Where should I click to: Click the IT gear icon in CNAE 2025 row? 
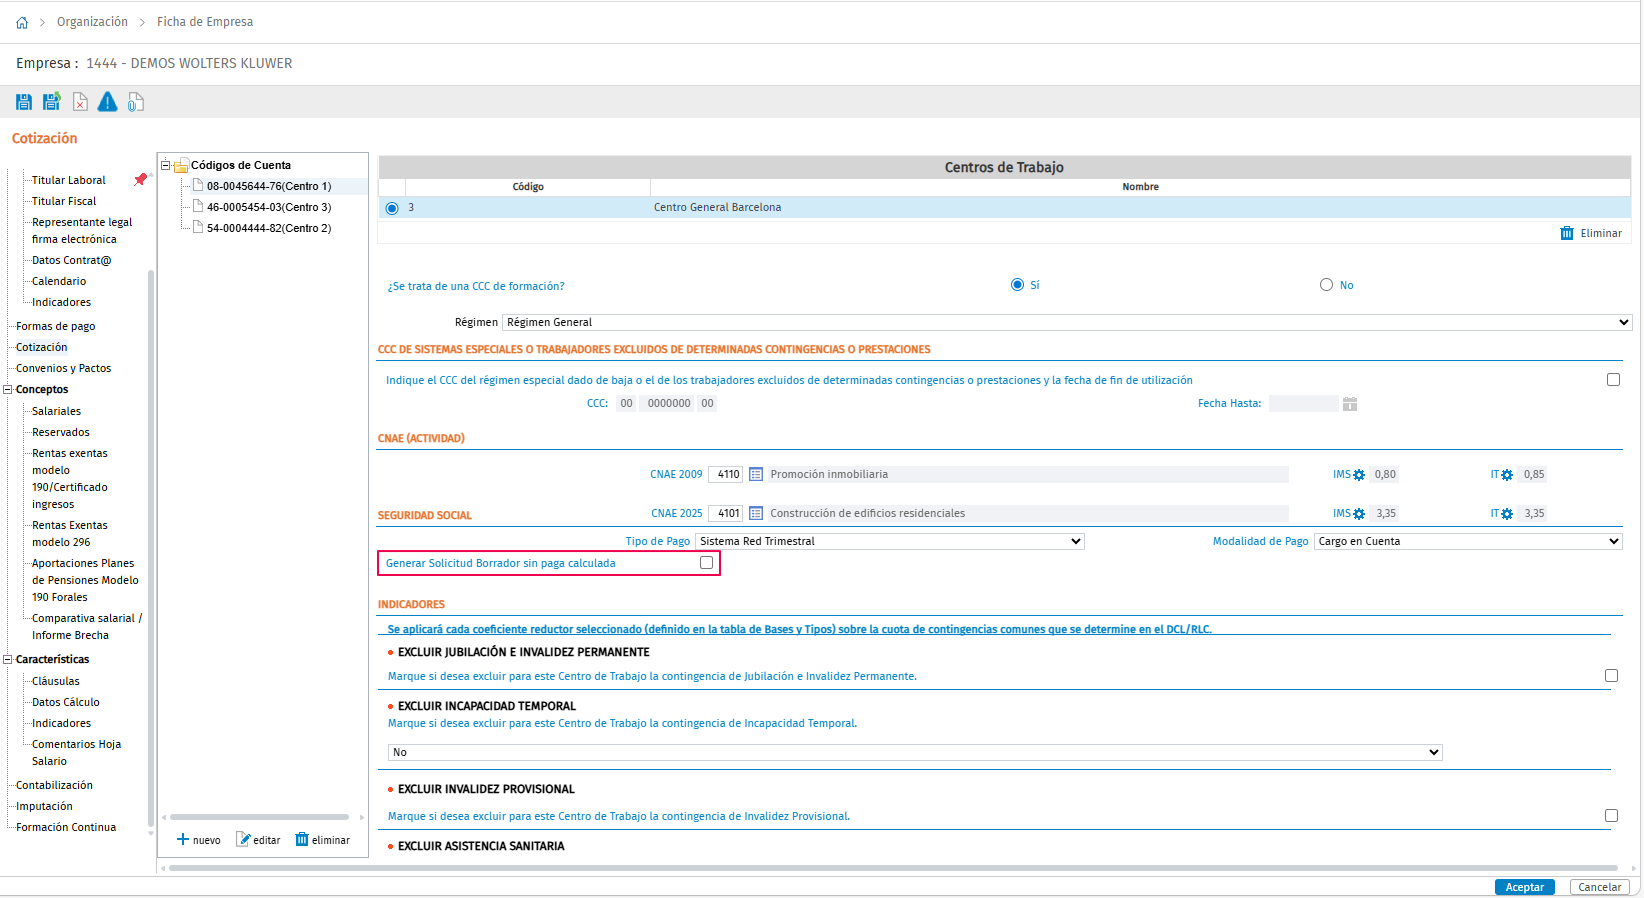click(1507, 514)
